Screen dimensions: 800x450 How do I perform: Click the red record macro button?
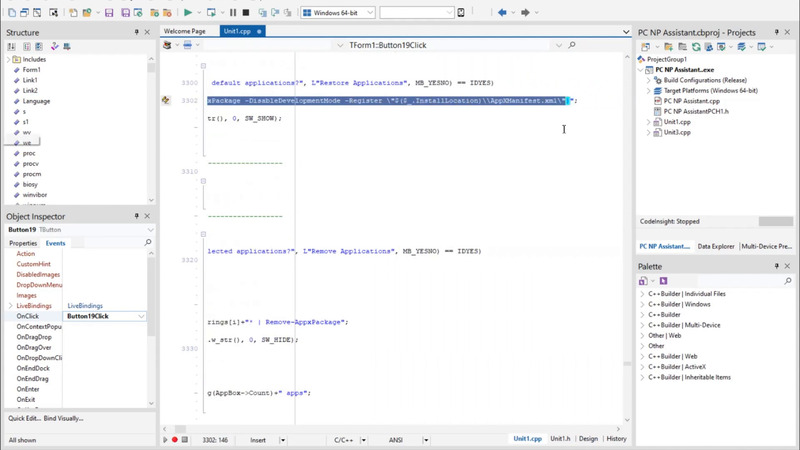[x=175, y=439]
